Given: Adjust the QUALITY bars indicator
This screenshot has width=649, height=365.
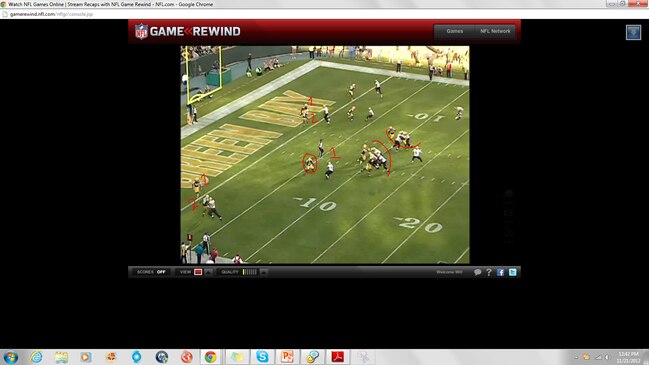Looking at the screenshot, I should (250, 272).
